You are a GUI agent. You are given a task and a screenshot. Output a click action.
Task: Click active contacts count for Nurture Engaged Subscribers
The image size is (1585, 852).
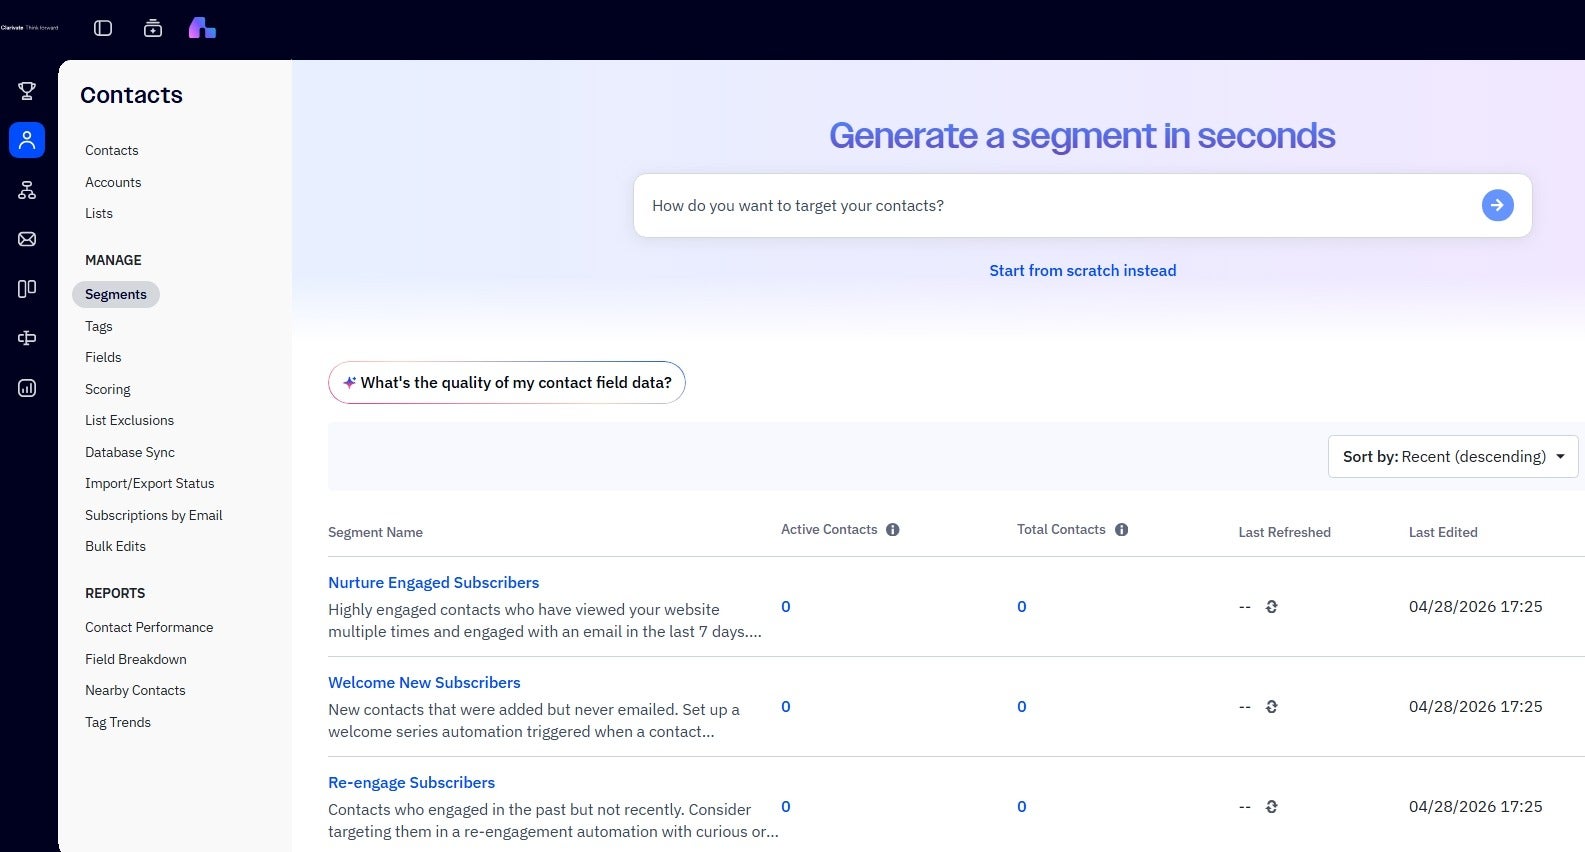click(786, 606)
